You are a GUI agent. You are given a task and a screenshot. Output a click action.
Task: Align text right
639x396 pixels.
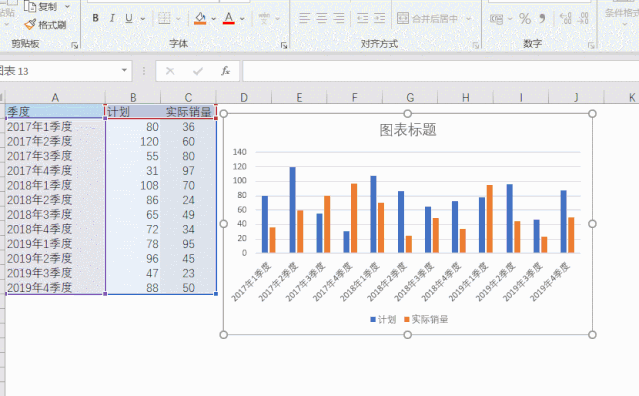339,18
